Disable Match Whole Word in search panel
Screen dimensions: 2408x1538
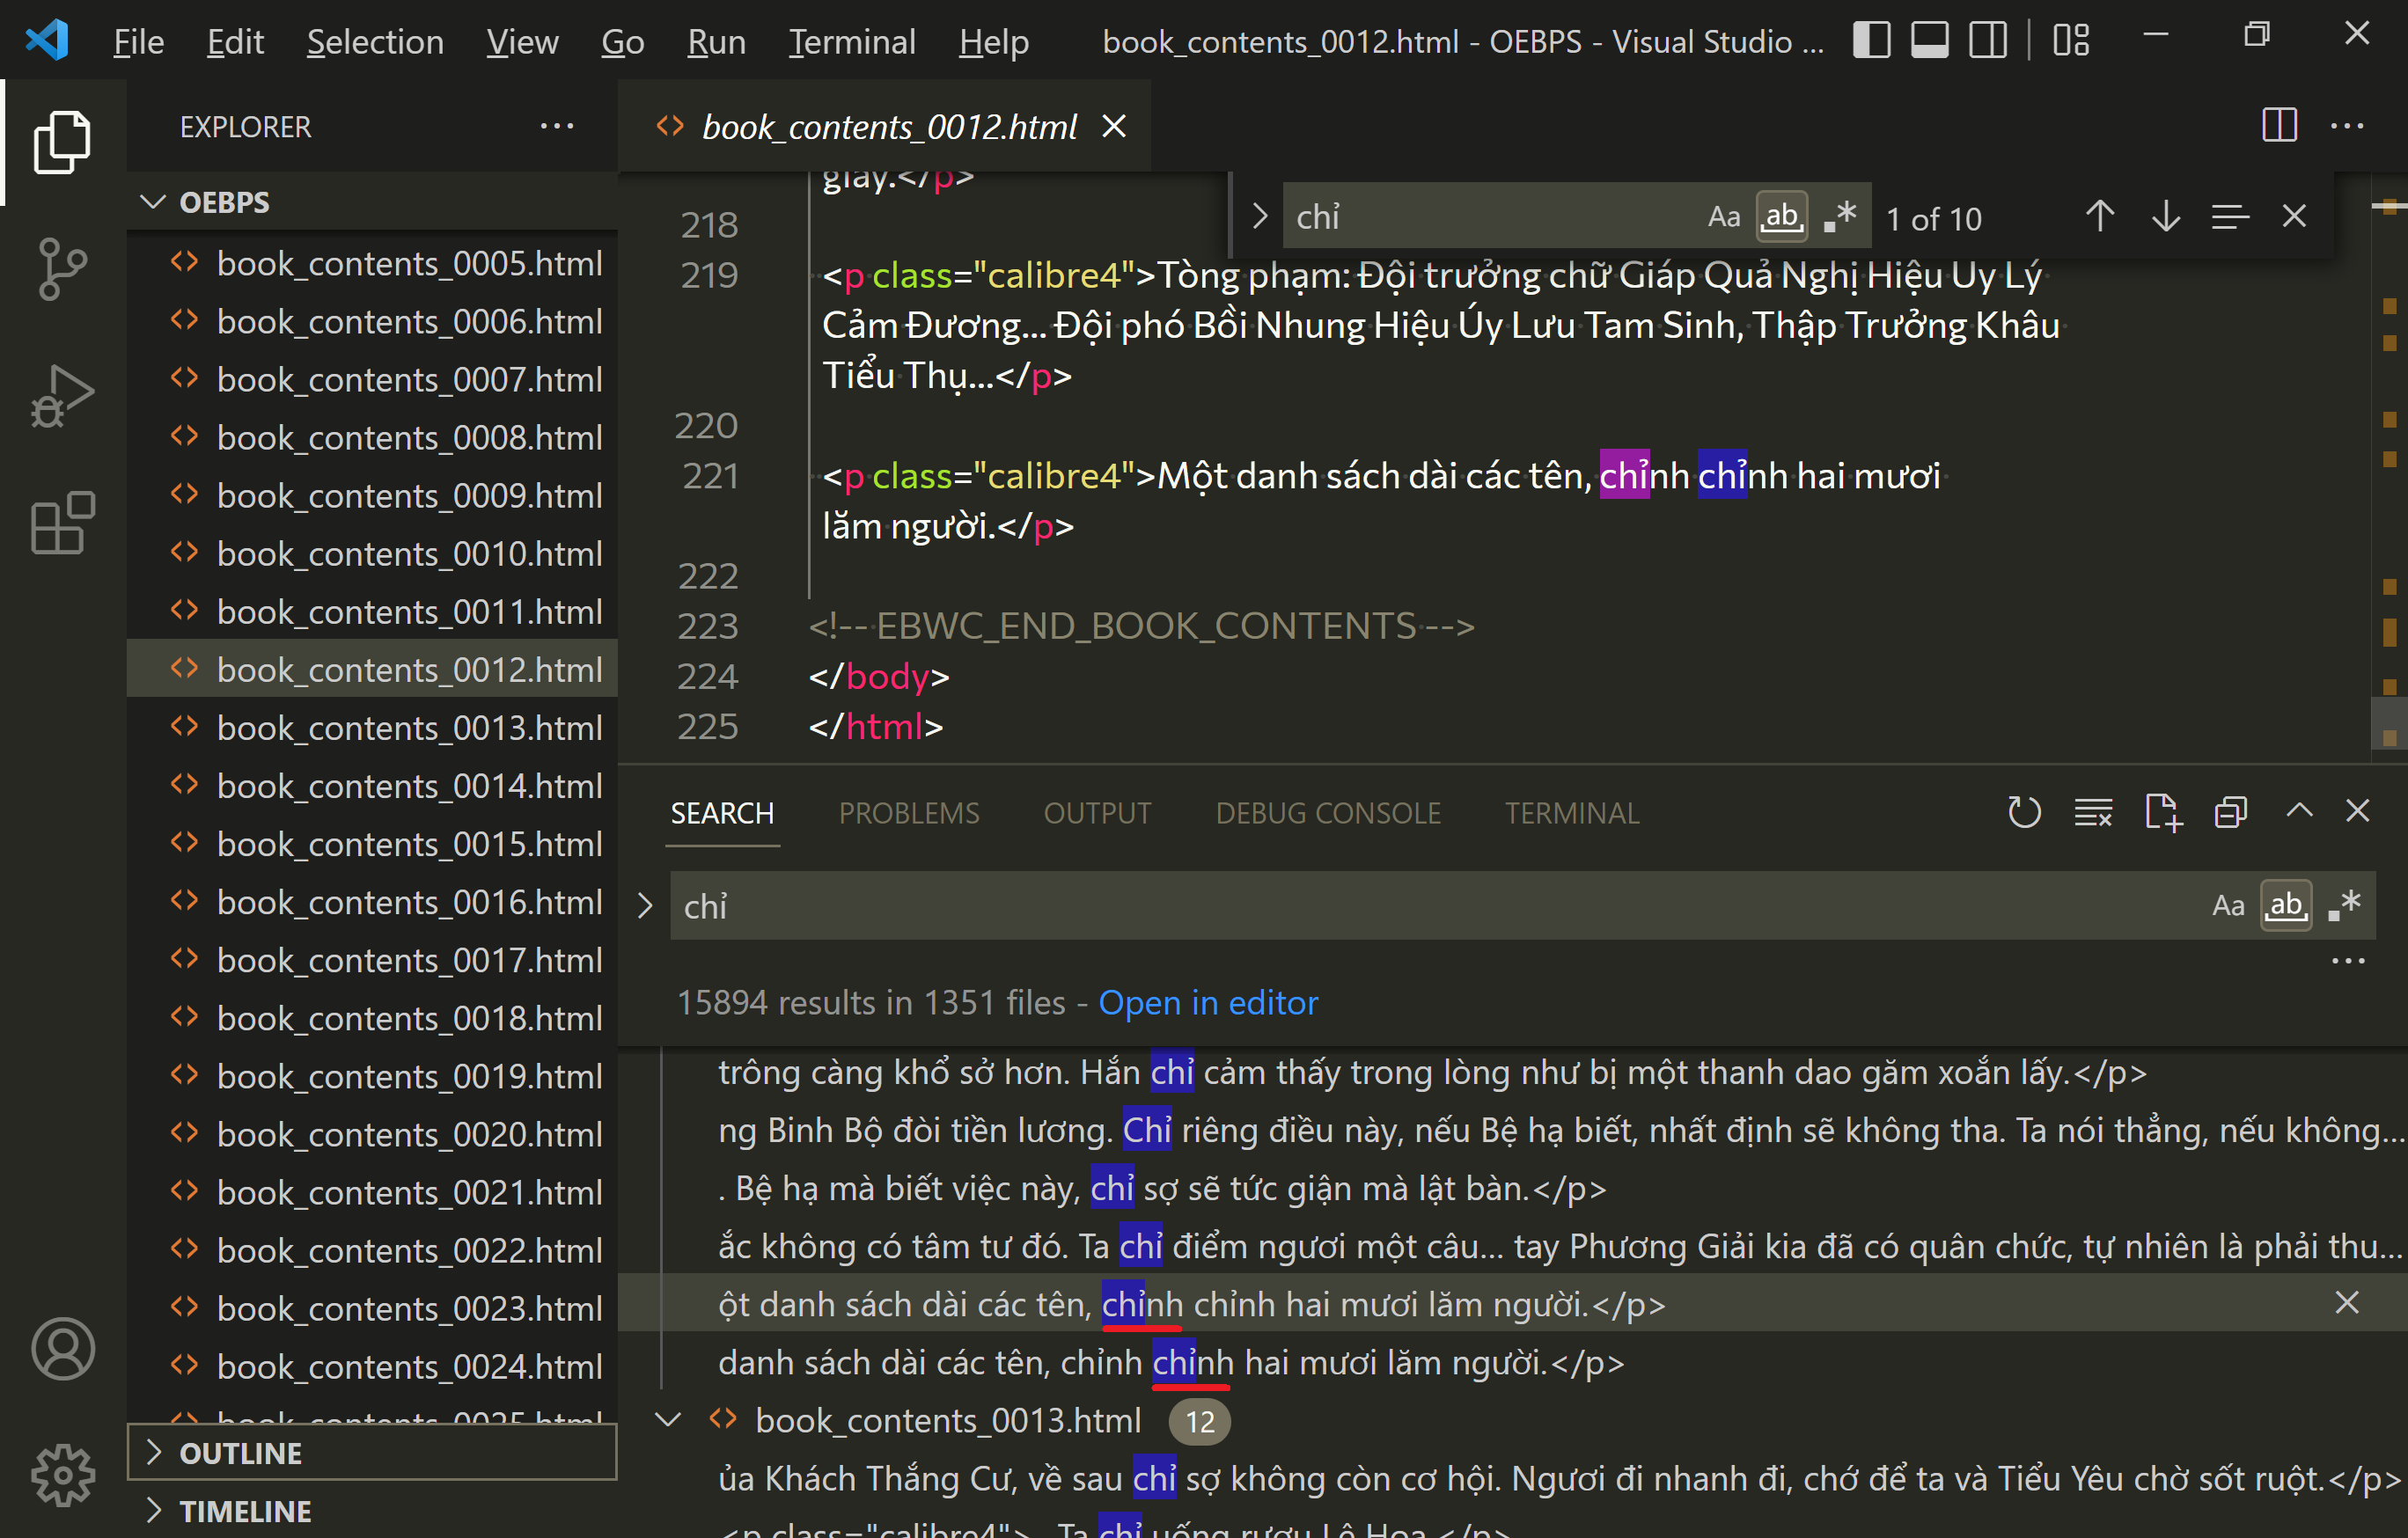2286,905
